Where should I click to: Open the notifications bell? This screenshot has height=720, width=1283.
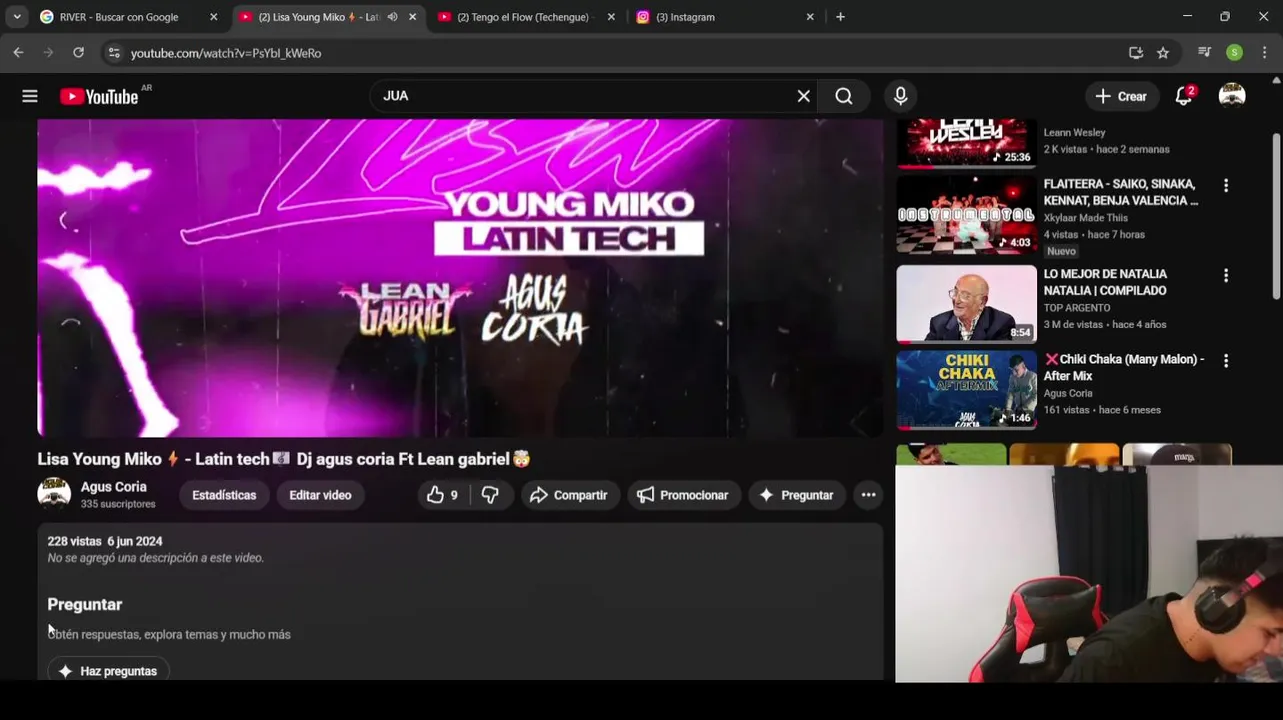[1184, 96]
